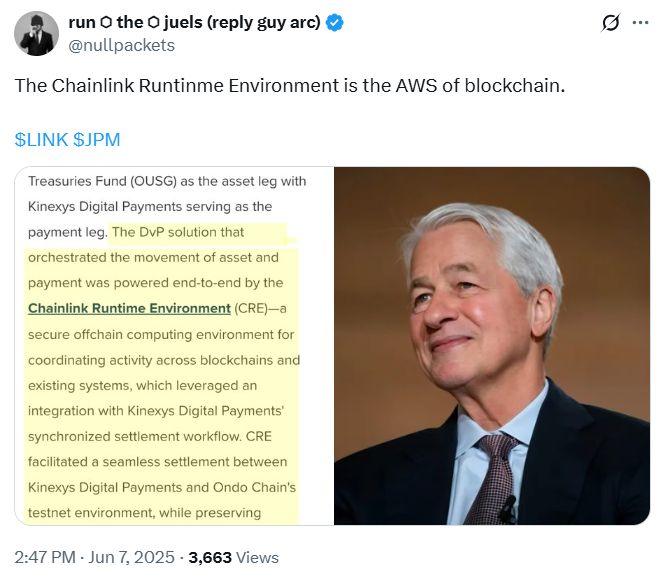Open the photo of the gray-haired man
Screen dimensions: 667x574
click(x=490, y=345)
